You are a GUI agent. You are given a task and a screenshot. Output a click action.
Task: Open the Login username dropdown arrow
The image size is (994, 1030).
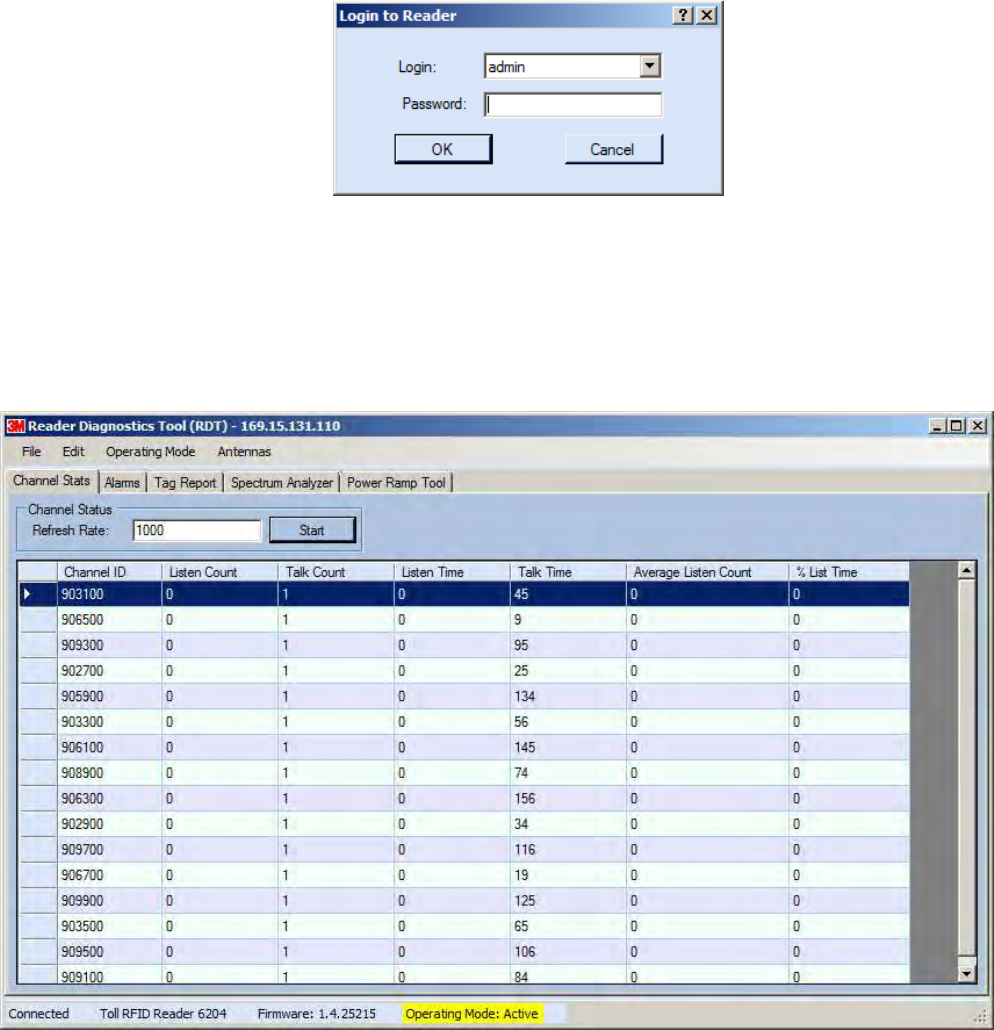pyautogui.click(x=650, y=66)
